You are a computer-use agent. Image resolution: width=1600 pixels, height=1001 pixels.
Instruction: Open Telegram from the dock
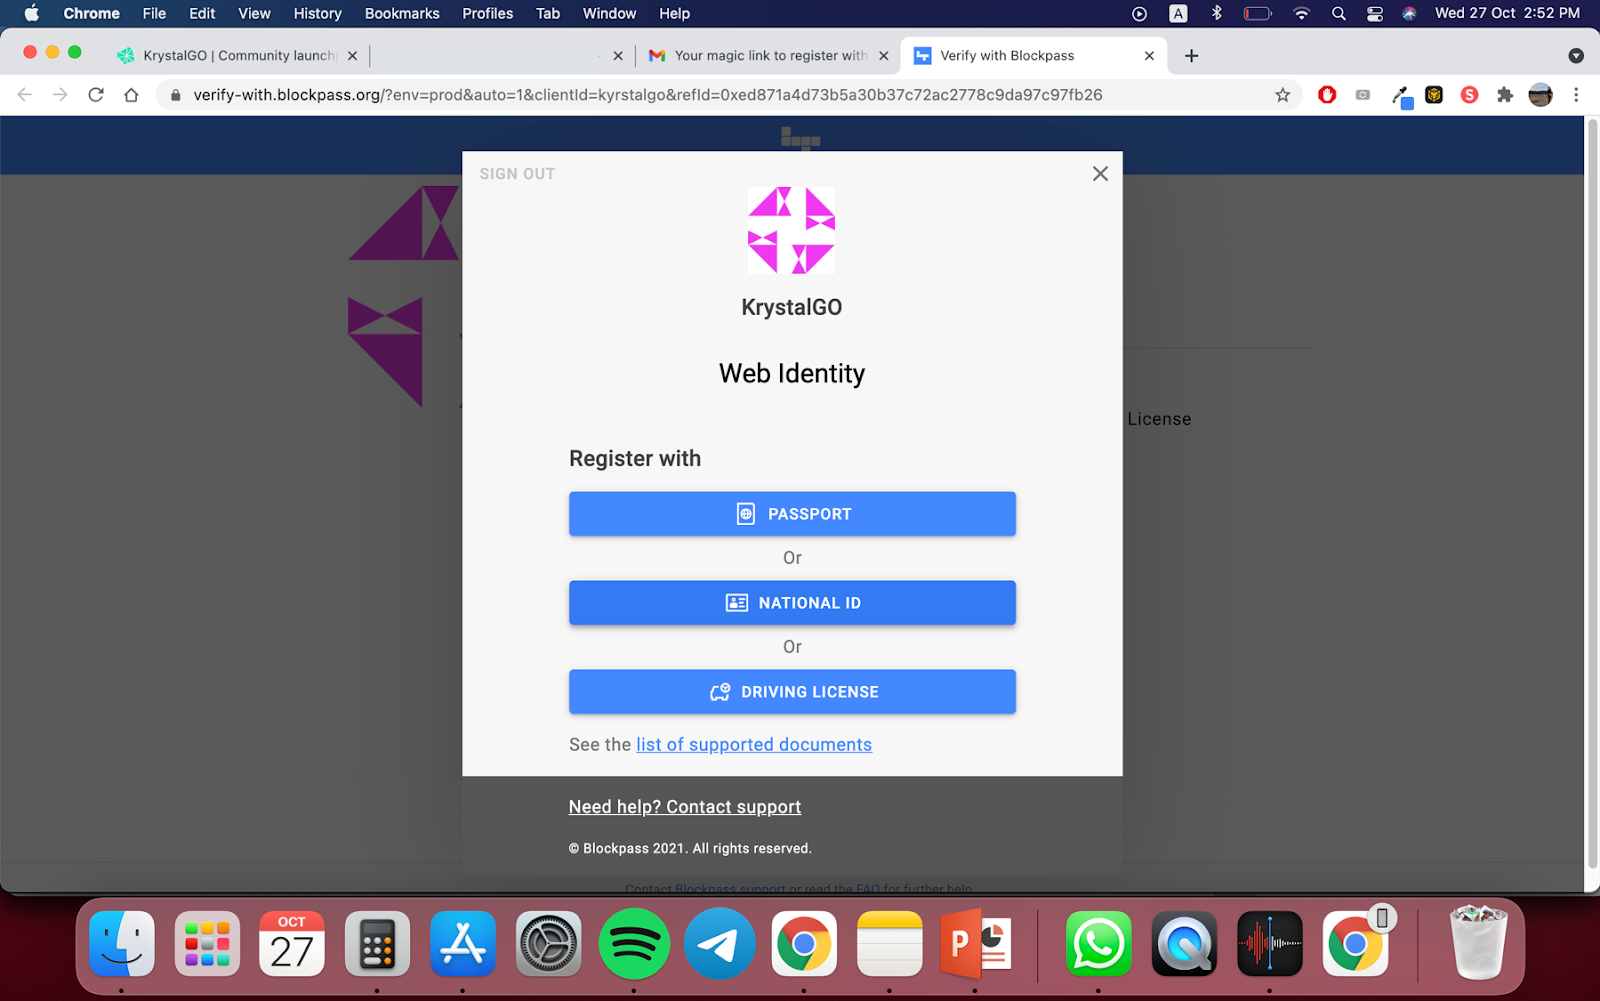coord(719,944)
